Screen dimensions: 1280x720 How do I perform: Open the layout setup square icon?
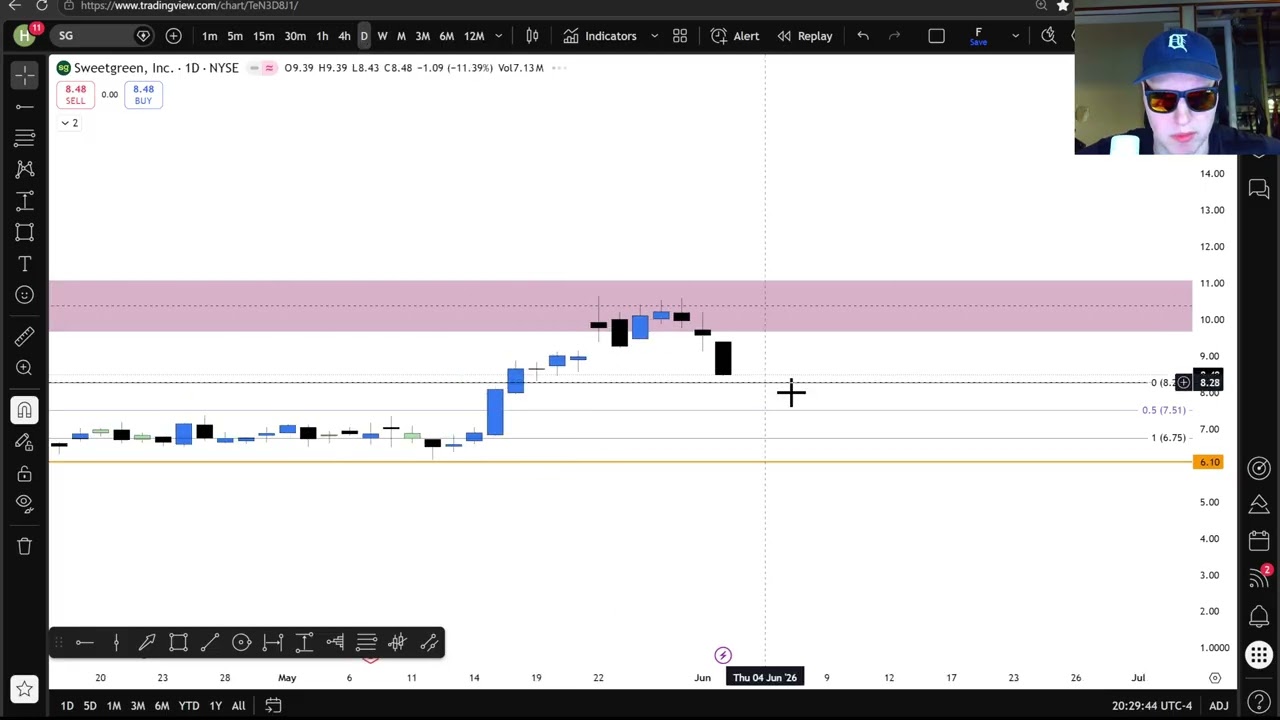click(x=936, y=36)
